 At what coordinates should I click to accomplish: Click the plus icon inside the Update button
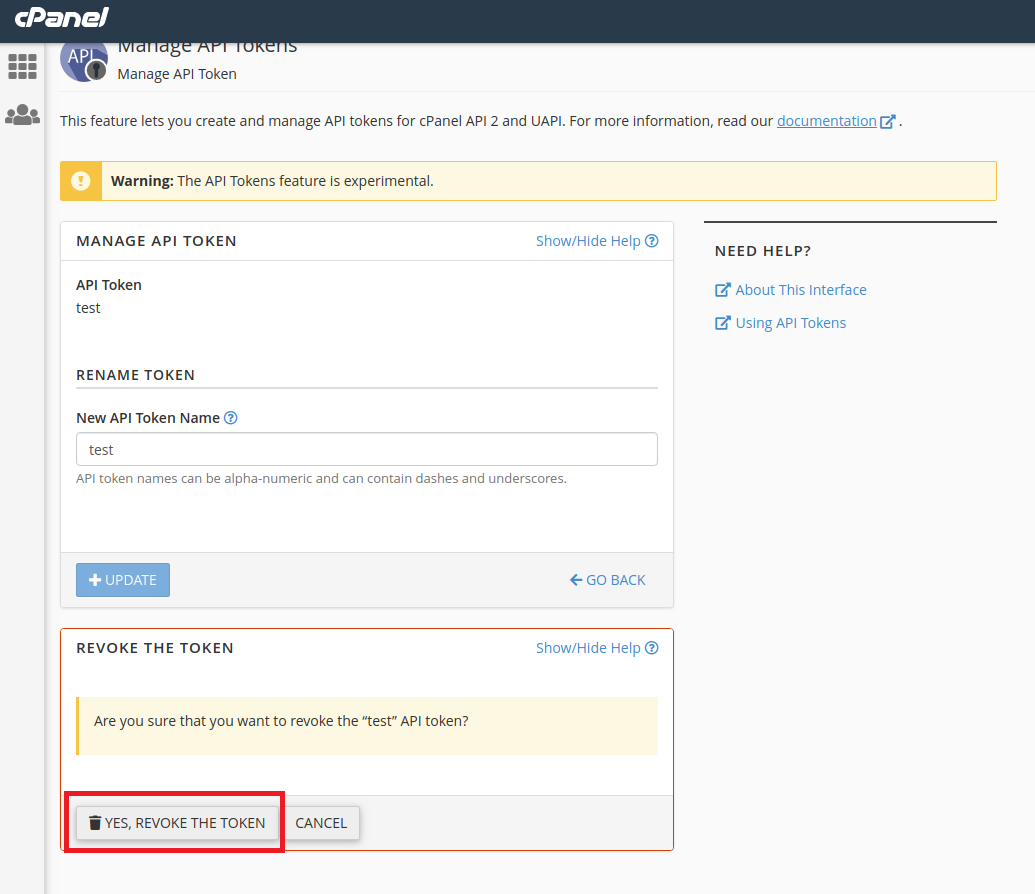point(96,579)
